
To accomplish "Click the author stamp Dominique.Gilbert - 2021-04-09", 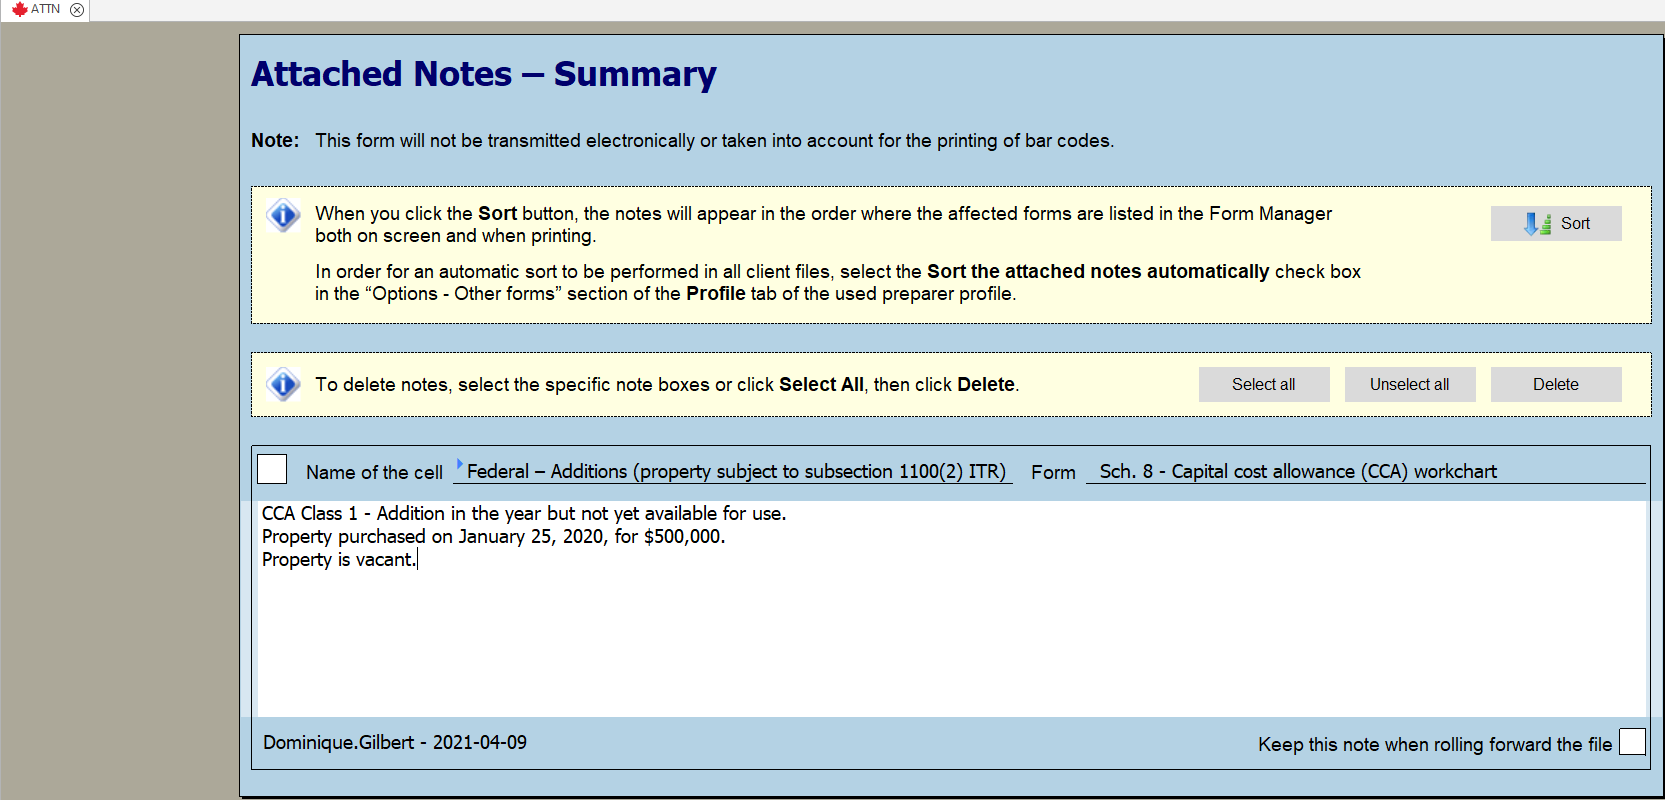I will (395, 743).
